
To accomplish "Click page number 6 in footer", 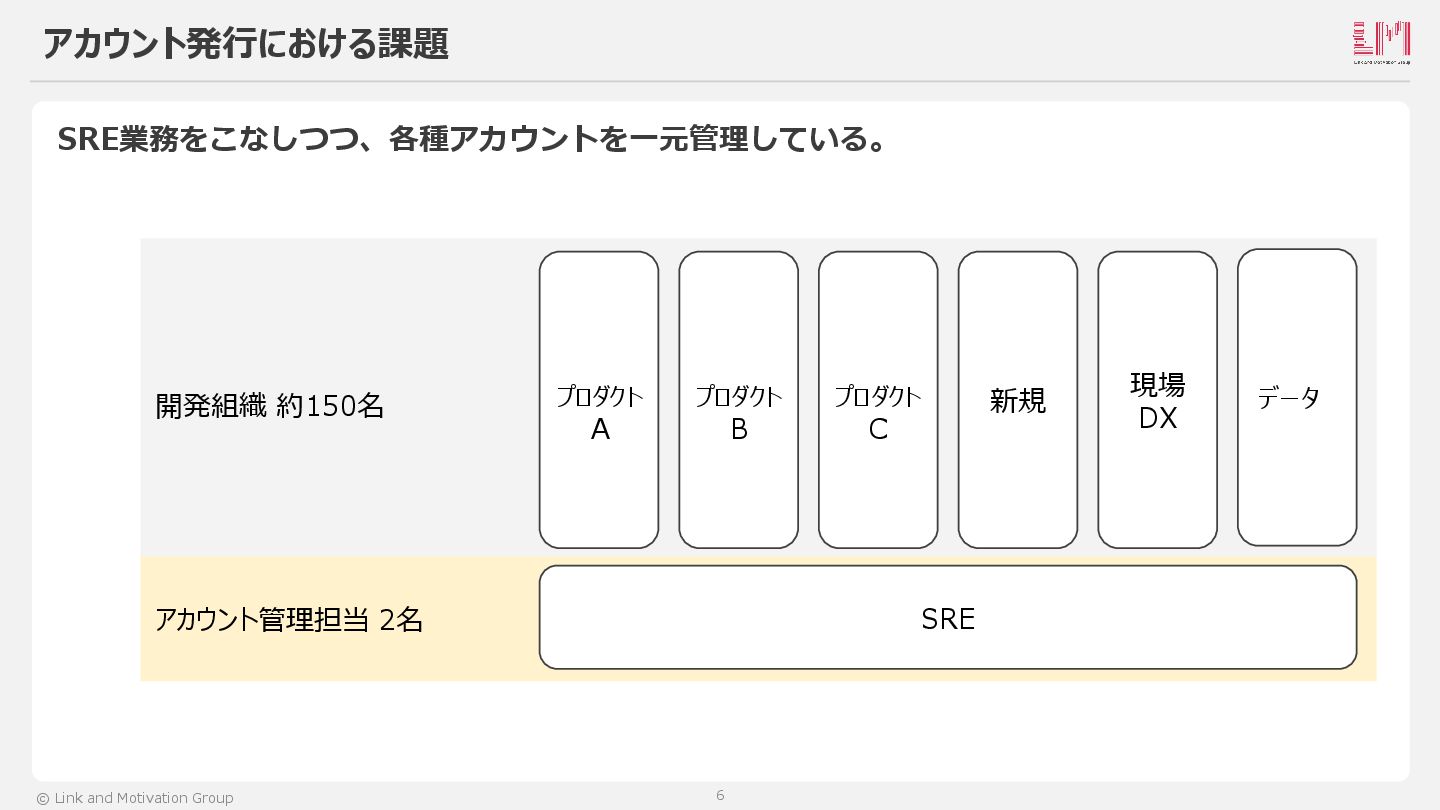I will [720, 796].
